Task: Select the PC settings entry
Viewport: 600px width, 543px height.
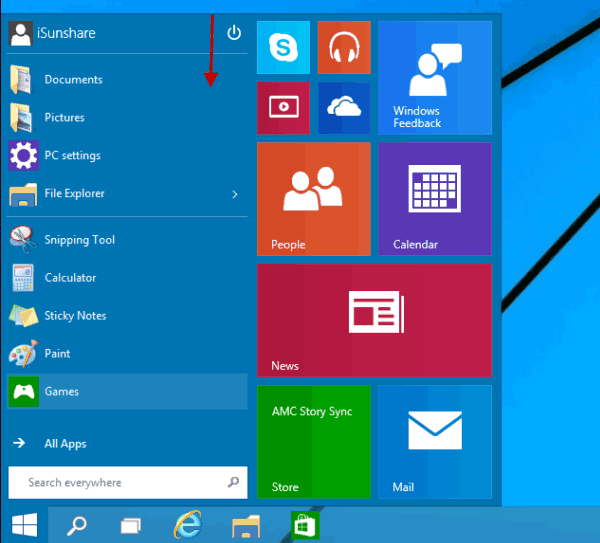Action: coord(127,155)
